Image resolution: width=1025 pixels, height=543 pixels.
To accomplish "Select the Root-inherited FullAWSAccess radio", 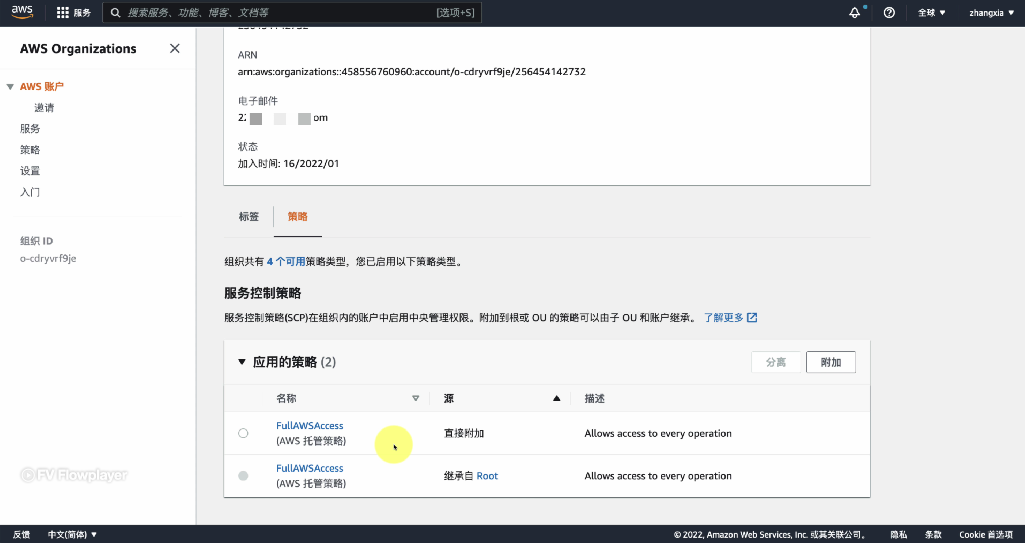I will [x=243, y=476].
